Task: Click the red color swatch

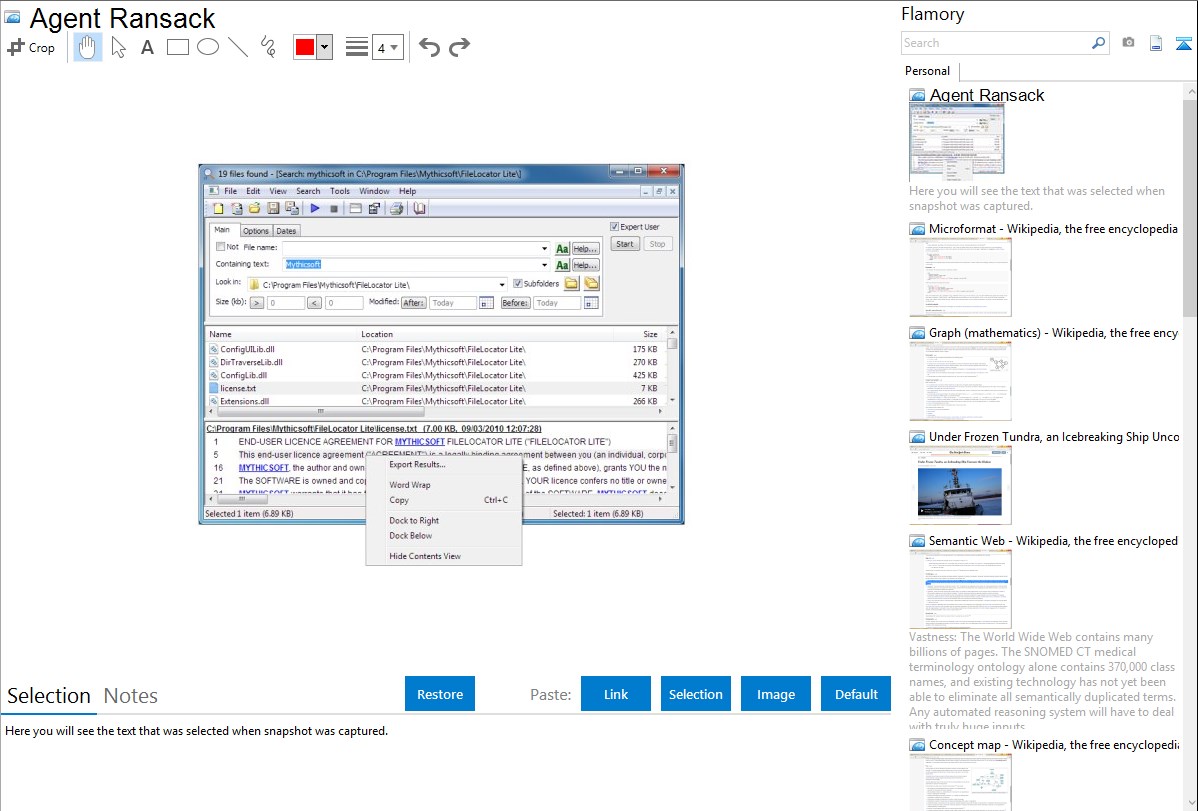Action: (x=305, y=47)
